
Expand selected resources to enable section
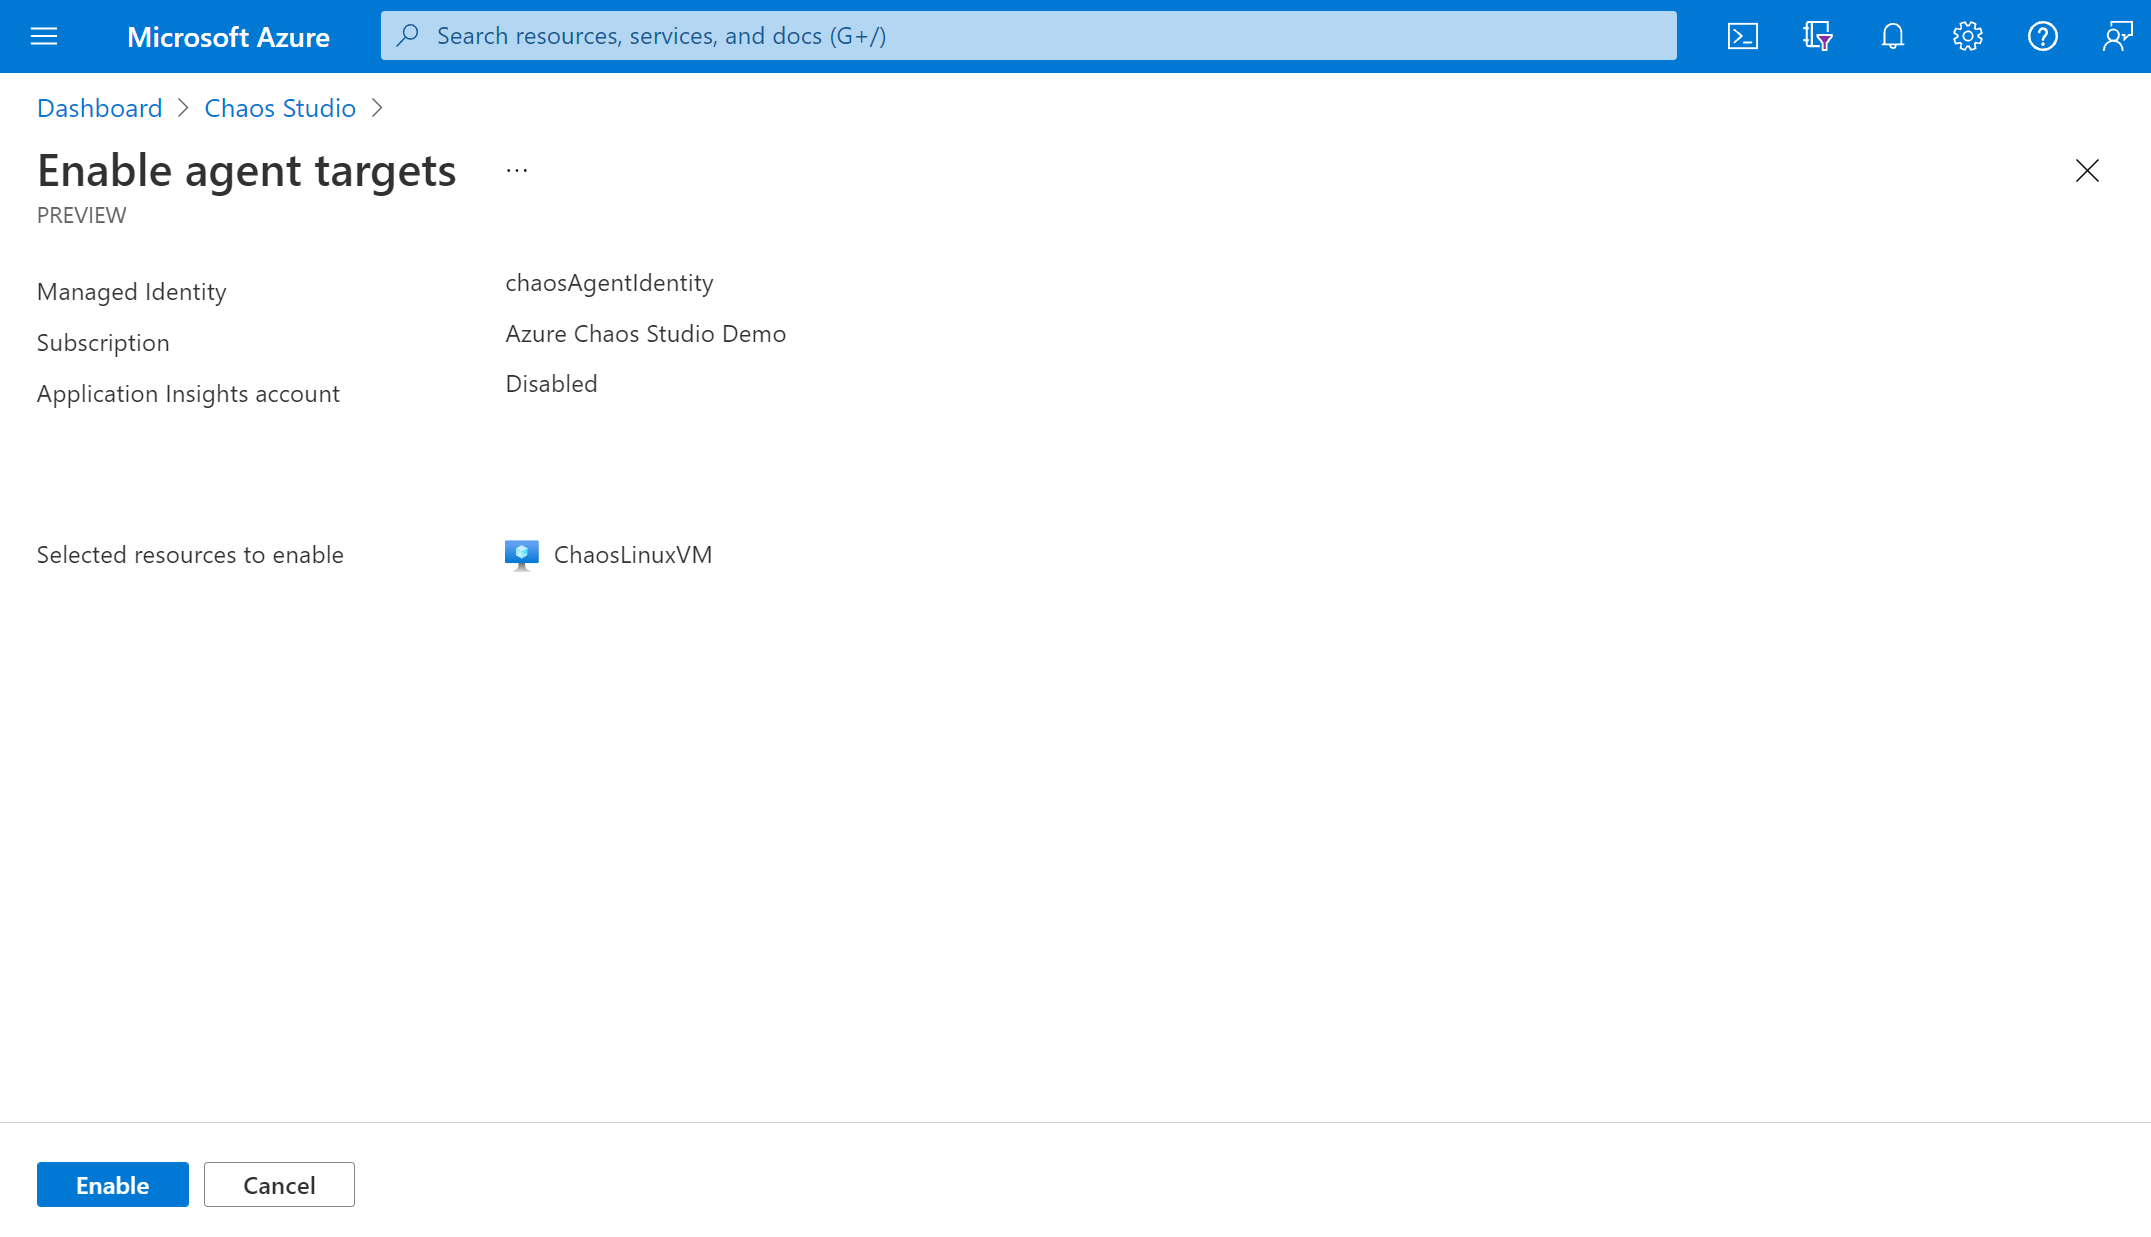(191, 554)
